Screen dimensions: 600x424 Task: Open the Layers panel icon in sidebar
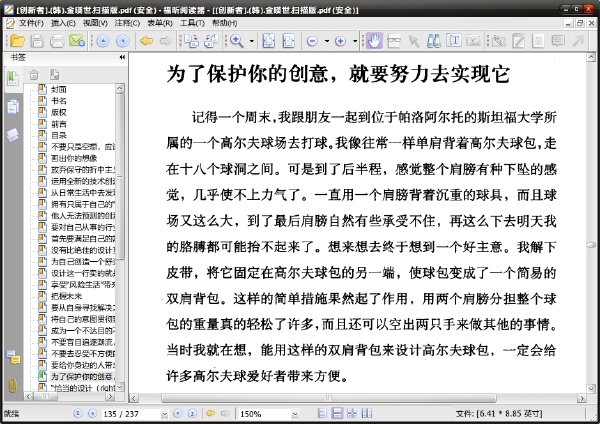tap(12, 135)
